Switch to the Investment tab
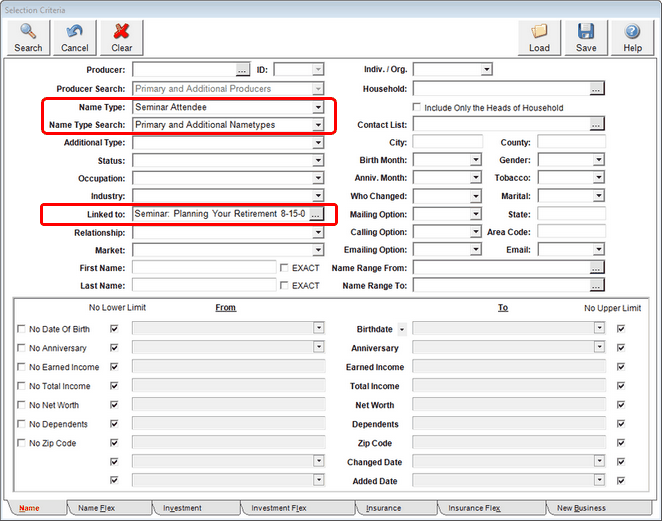The image size is (662, 521). point(182,508)
